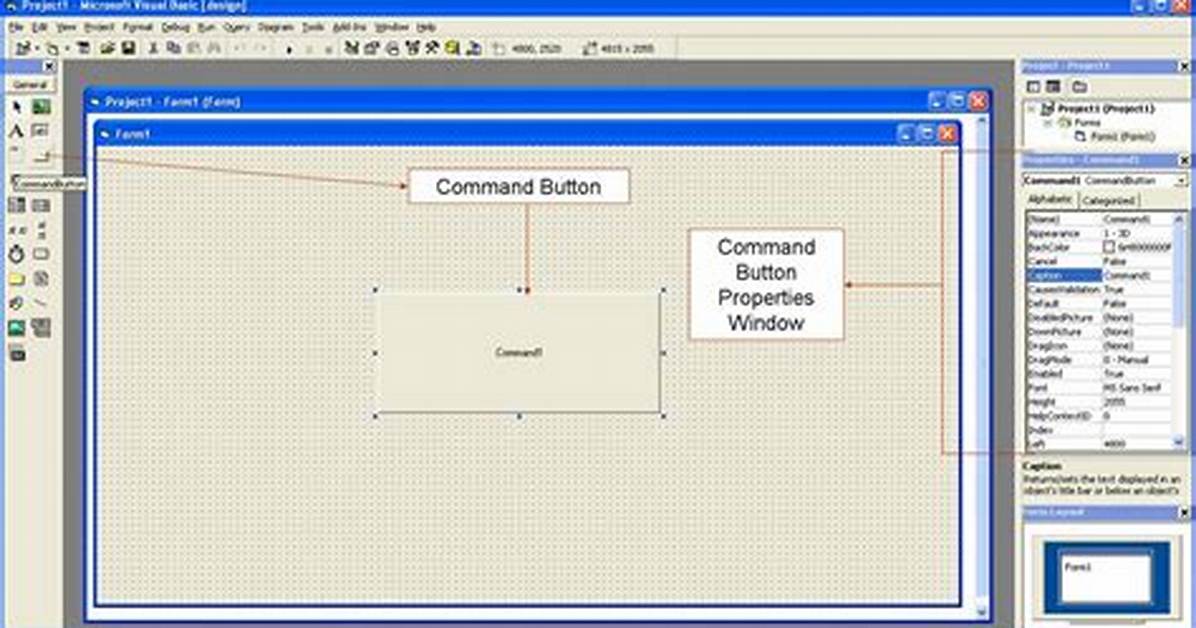Start the program with the Run arrow

pyautogui.click(x=289, y=50)
